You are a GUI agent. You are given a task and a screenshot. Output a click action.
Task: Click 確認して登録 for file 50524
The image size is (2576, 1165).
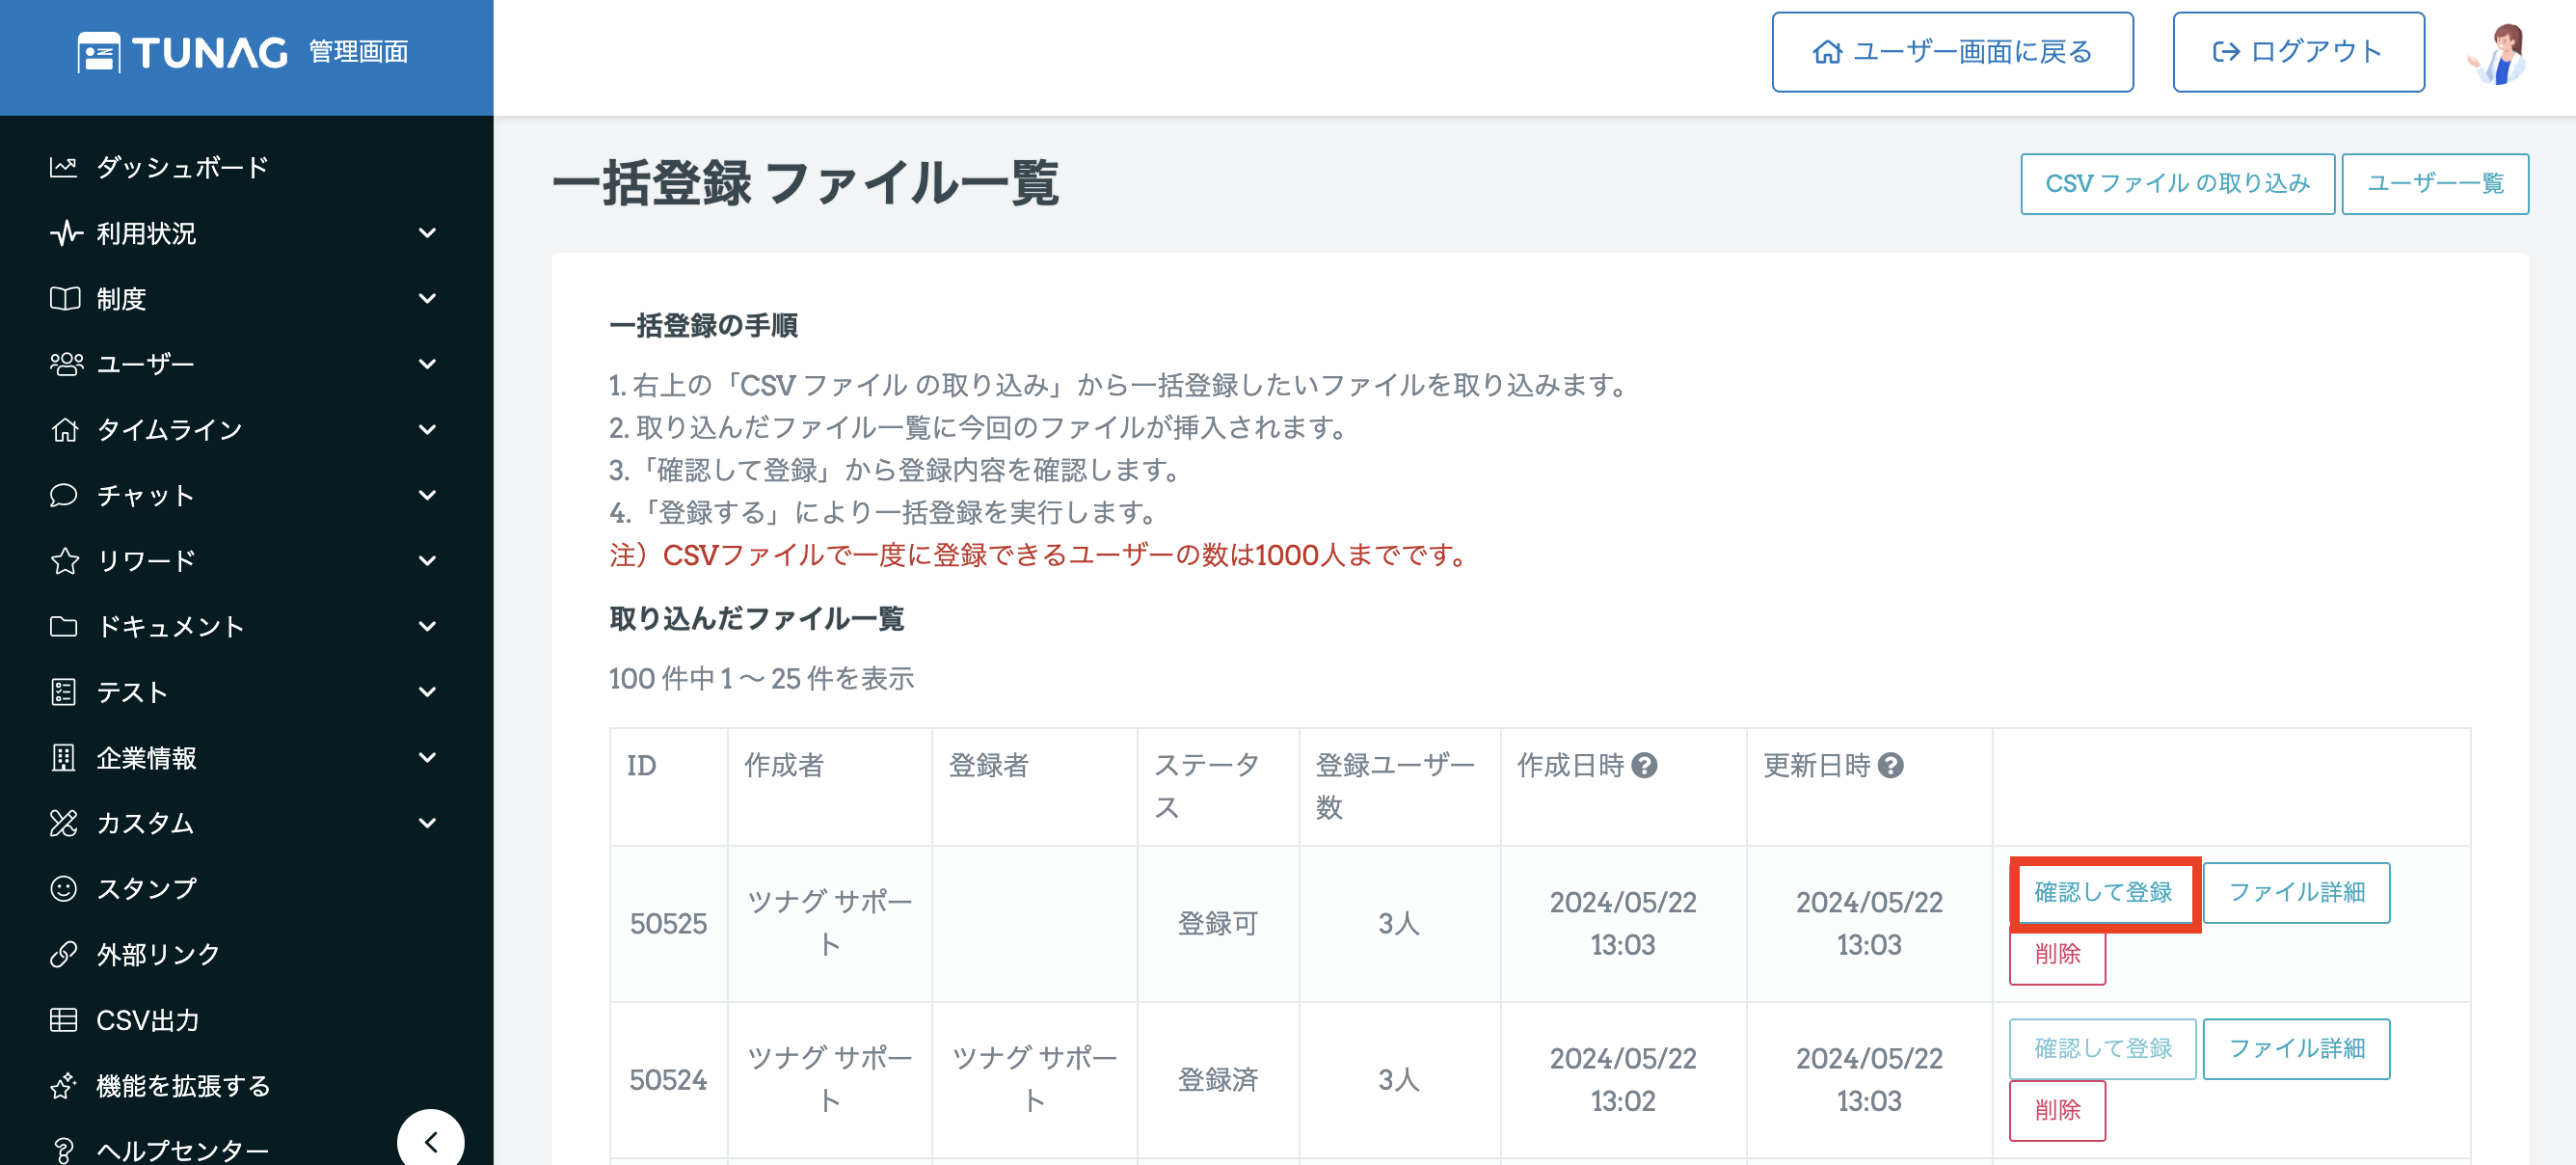coord(2103,1048)
